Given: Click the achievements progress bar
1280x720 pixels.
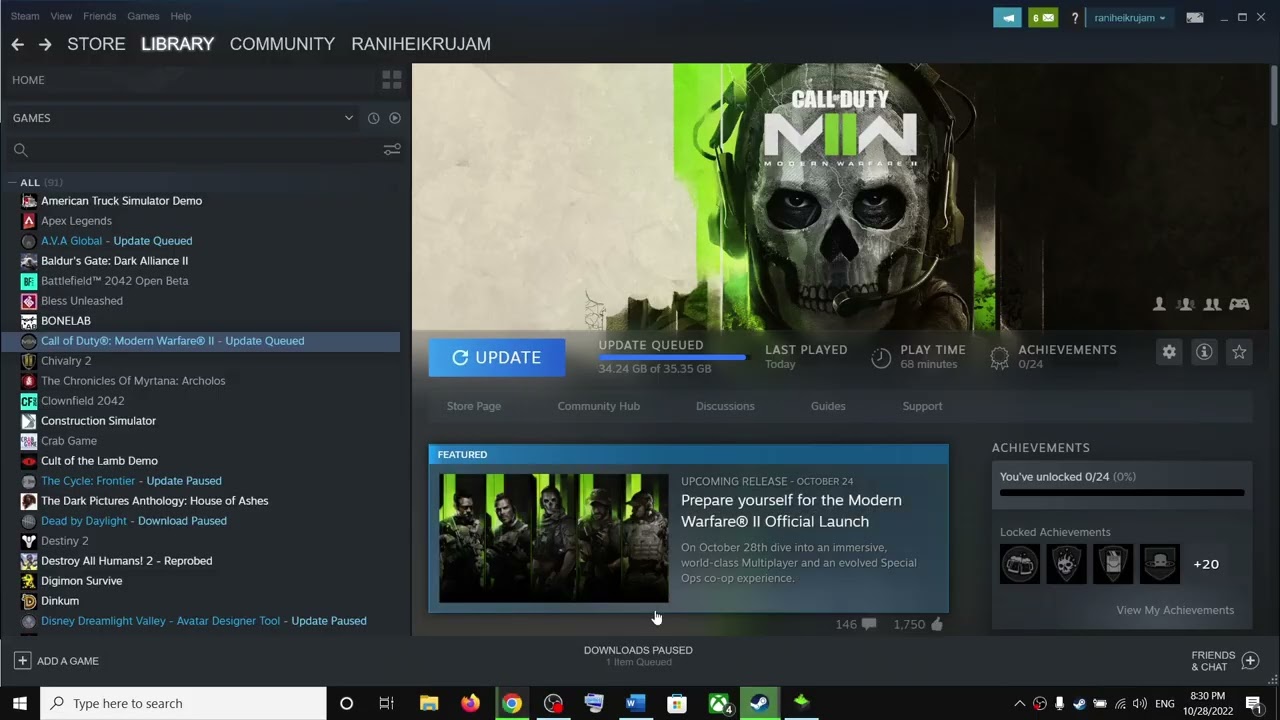Looking at the screenshot, I should [x=1122, y=493].
